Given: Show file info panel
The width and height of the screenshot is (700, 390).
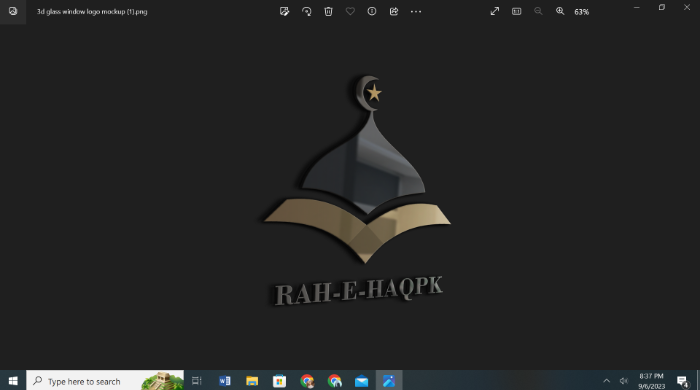Looking at the screenshot, I should click(x=371, y=12).
